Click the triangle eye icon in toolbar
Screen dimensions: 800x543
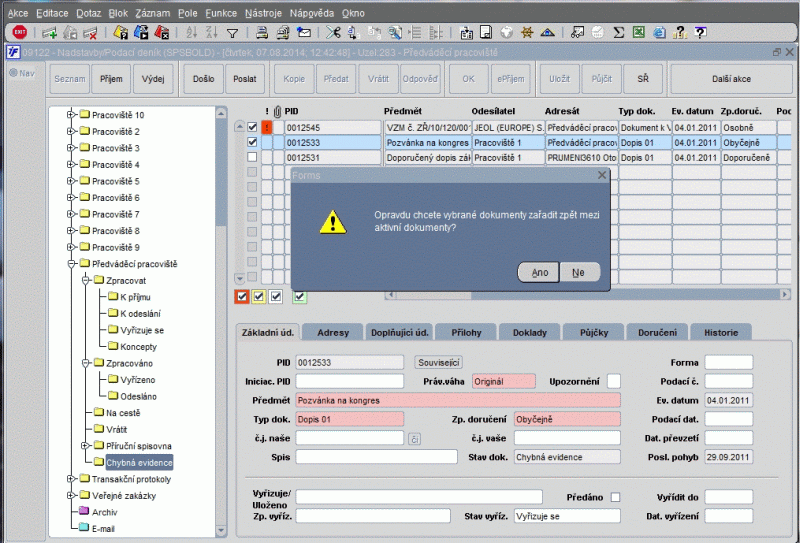coord(547,33)
